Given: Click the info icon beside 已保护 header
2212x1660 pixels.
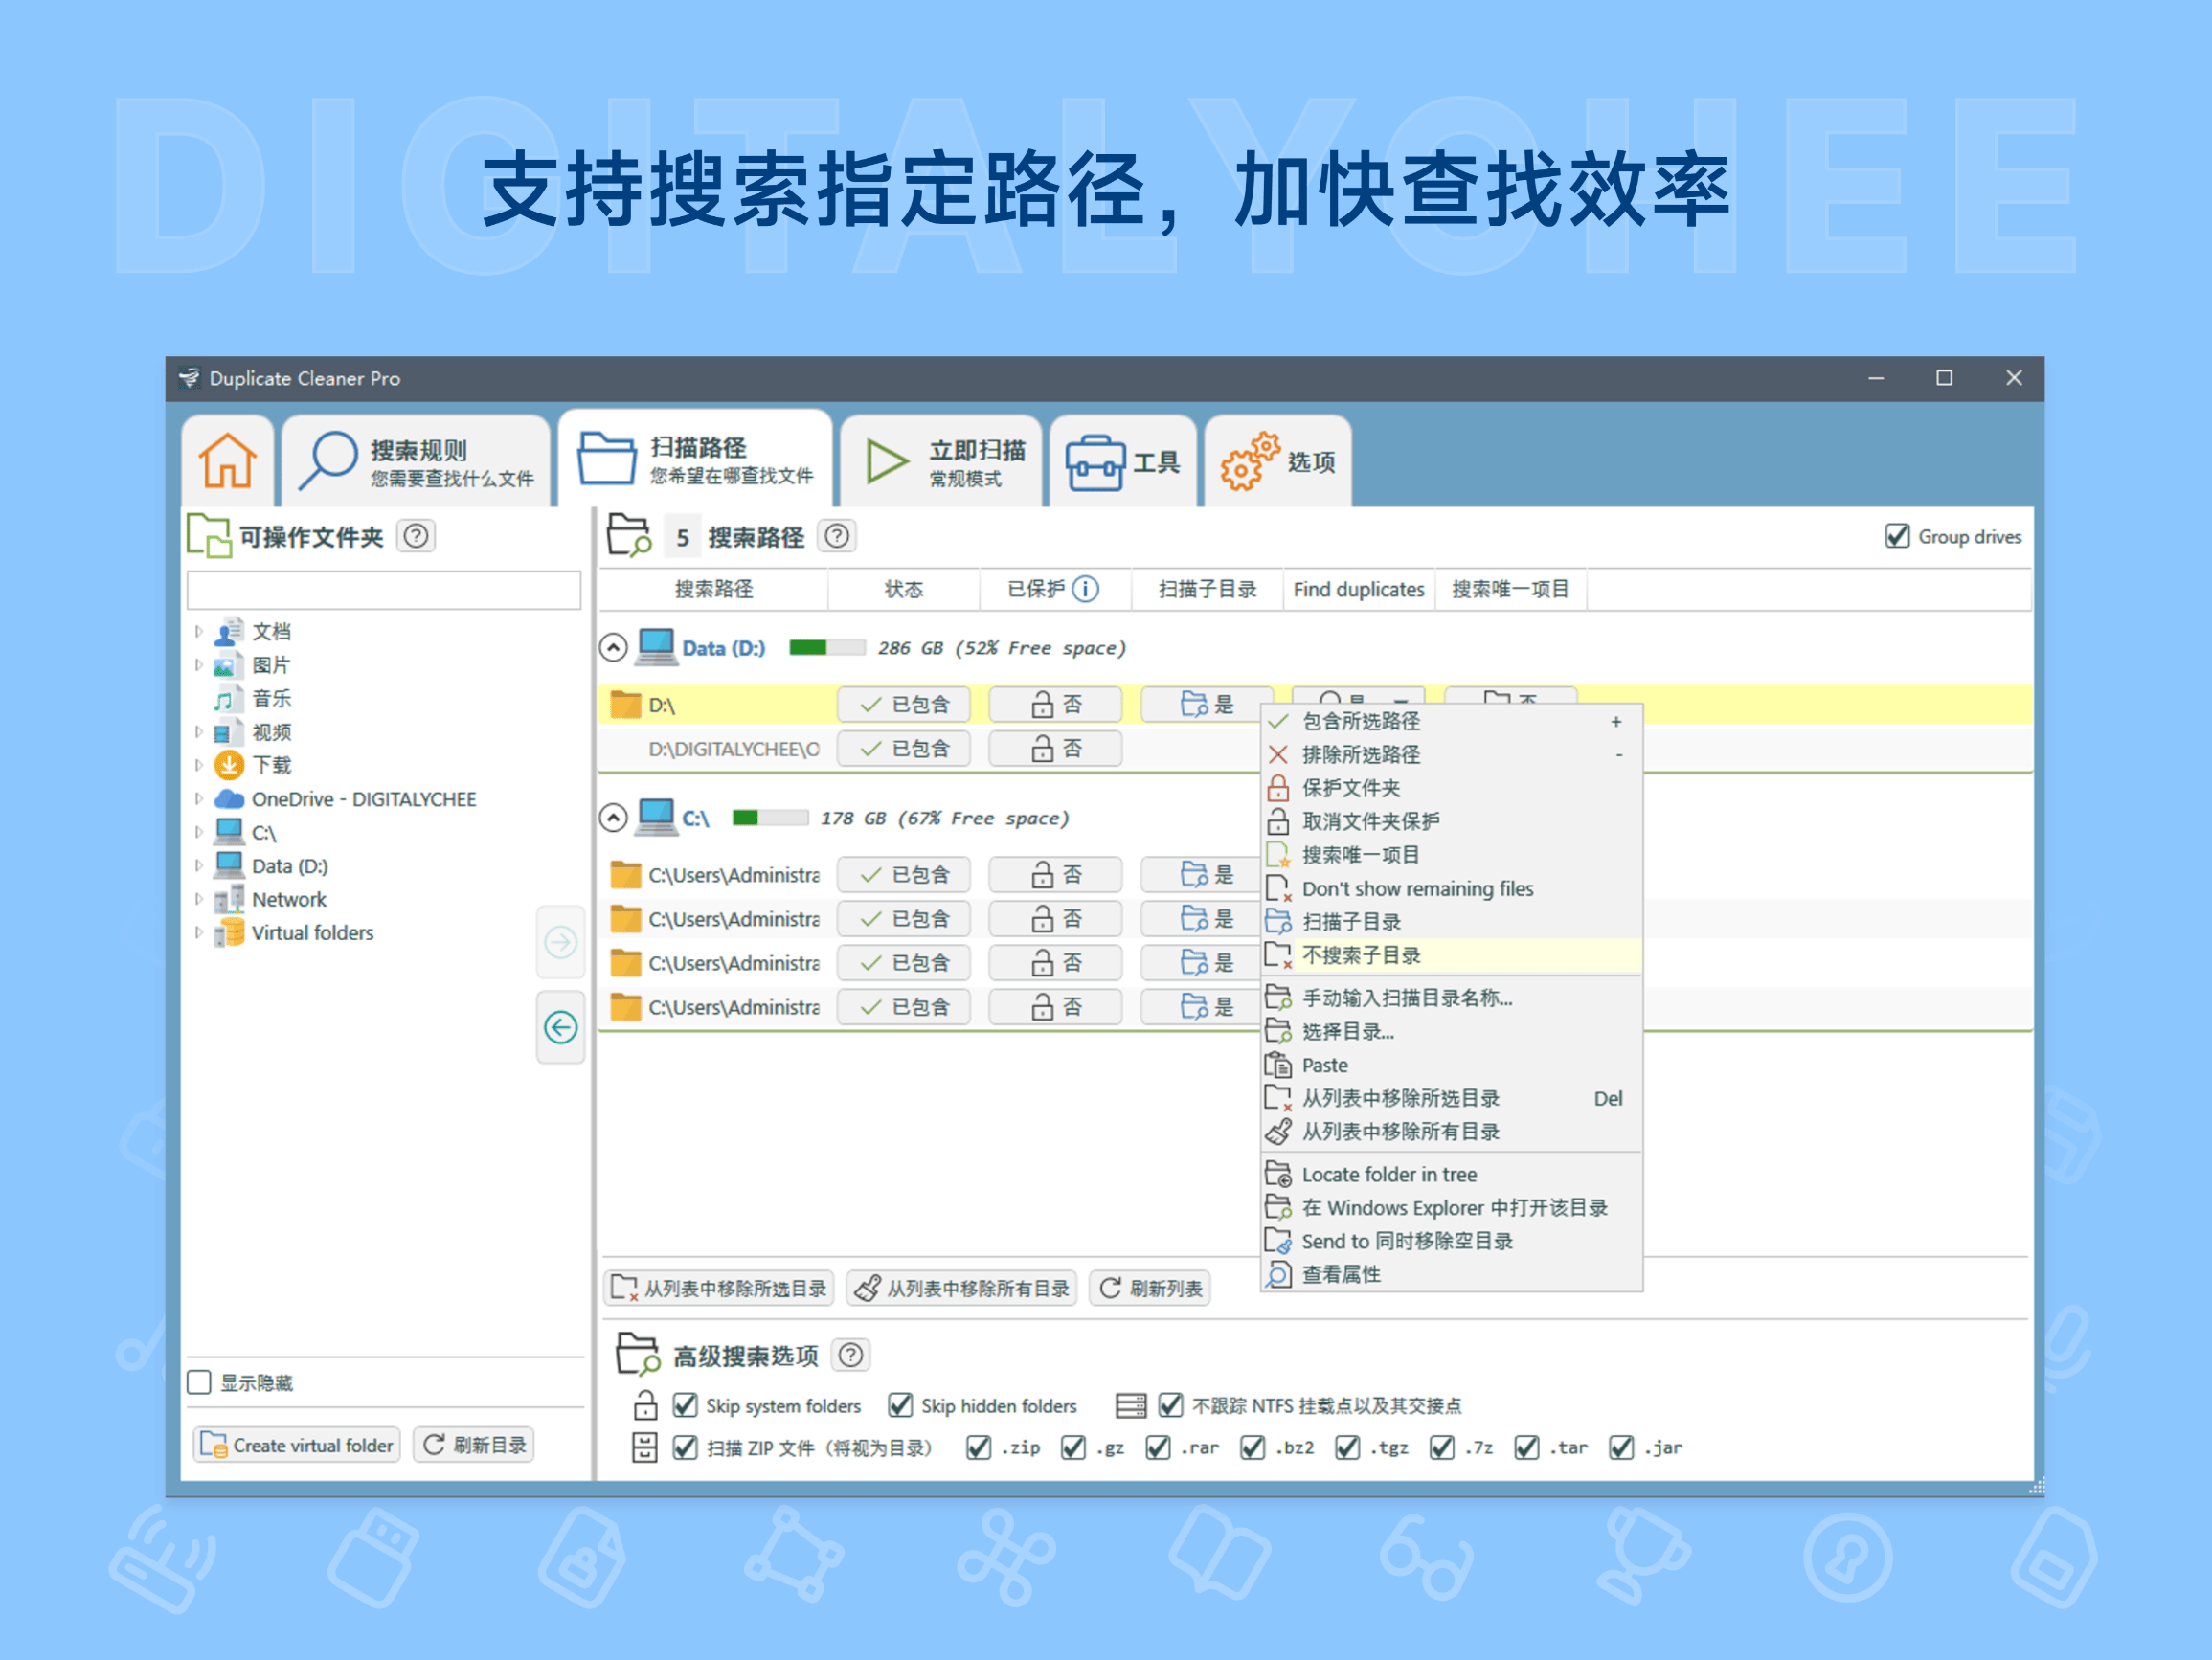Looking at the screenshot, I should [x=1085, y=589].
